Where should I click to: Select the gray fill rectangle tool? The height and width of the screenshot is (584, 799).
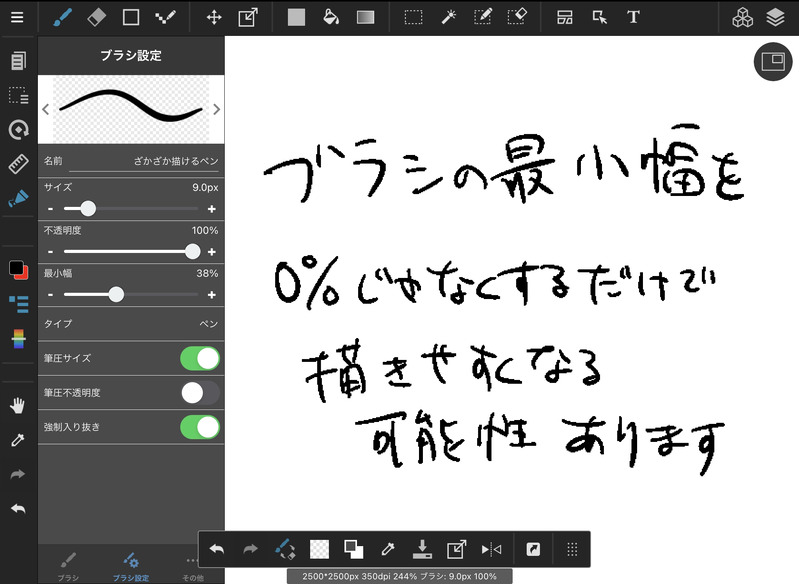(x=296, y=17)
